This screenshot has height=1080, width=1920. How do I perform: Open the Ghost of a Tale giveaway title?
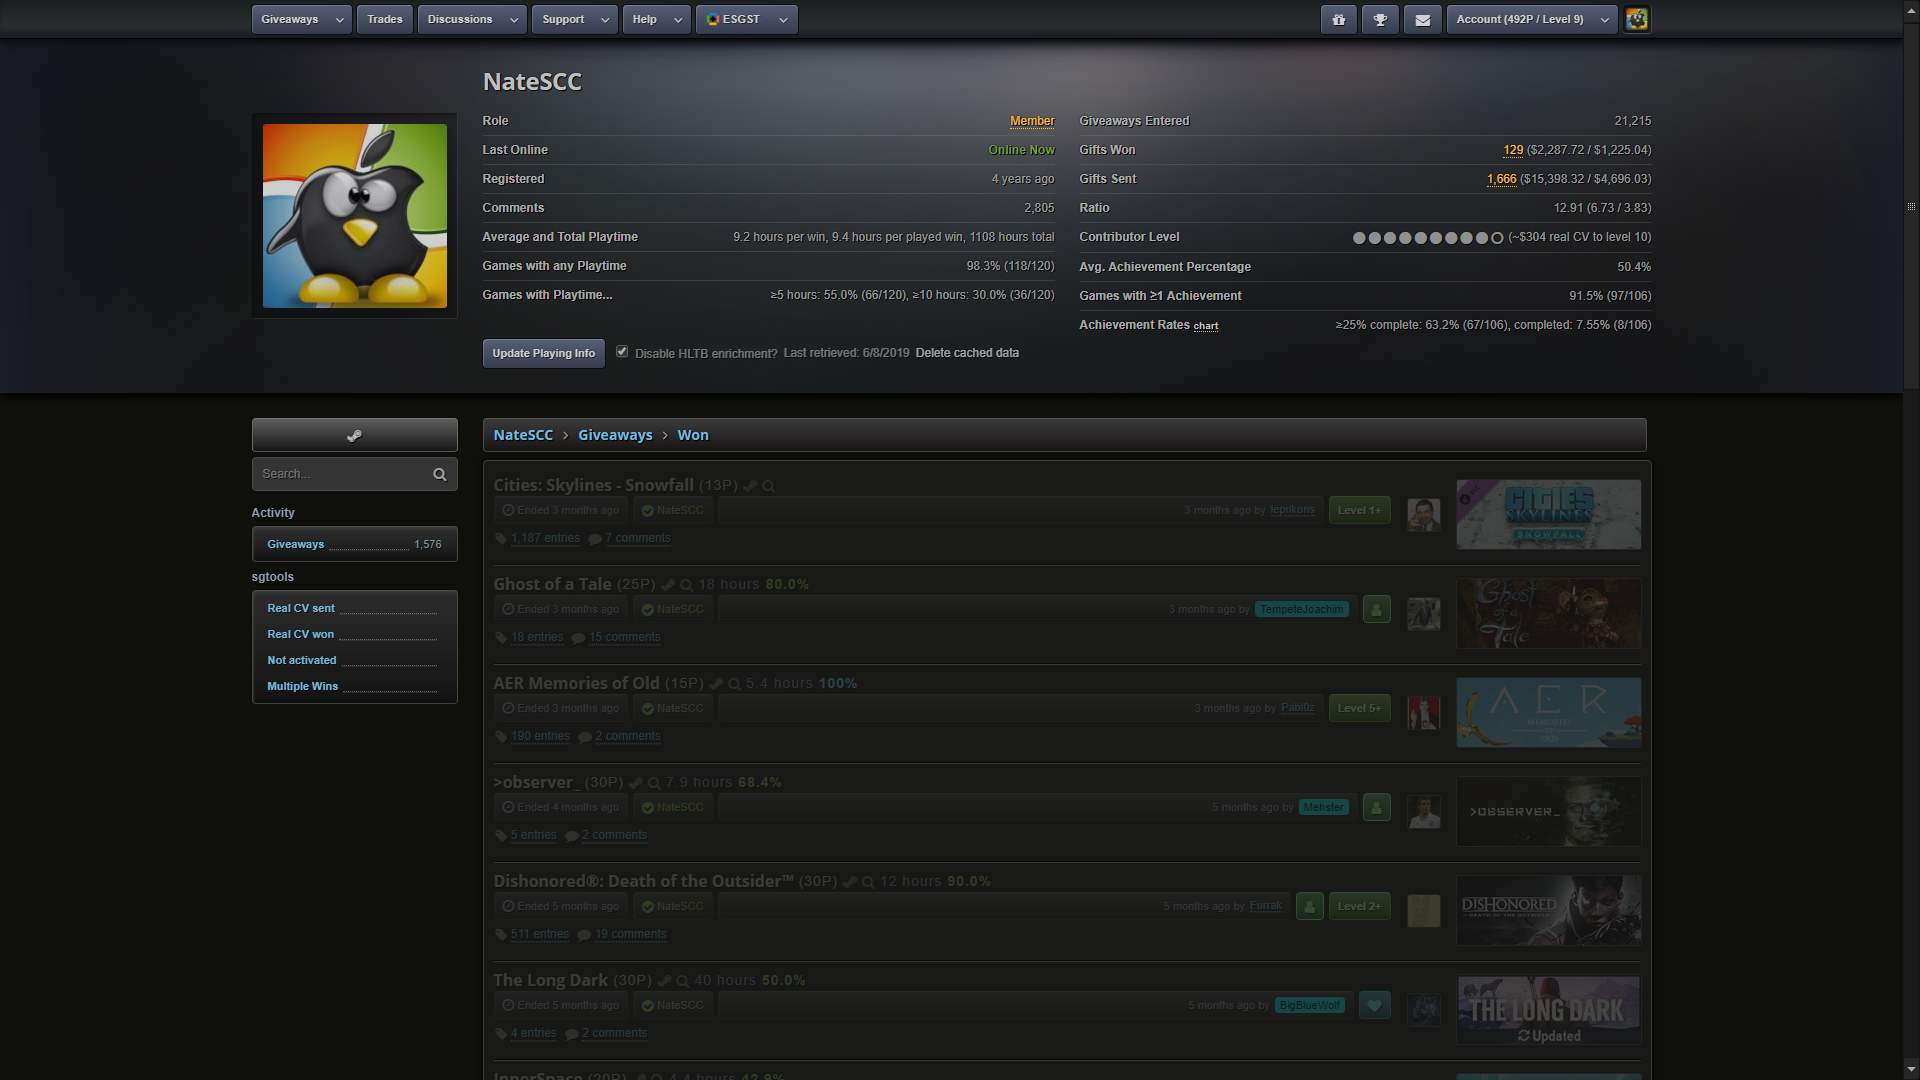click(x=552, y=584)
